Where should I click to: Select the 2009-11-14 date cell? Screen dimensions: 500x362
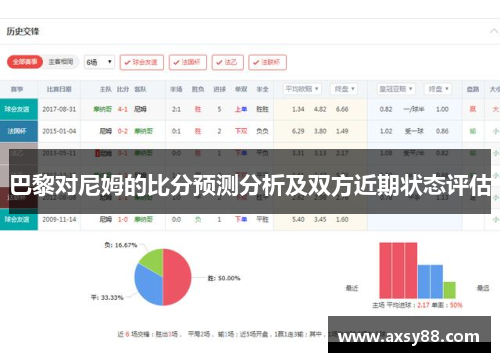tap(59, 219)
